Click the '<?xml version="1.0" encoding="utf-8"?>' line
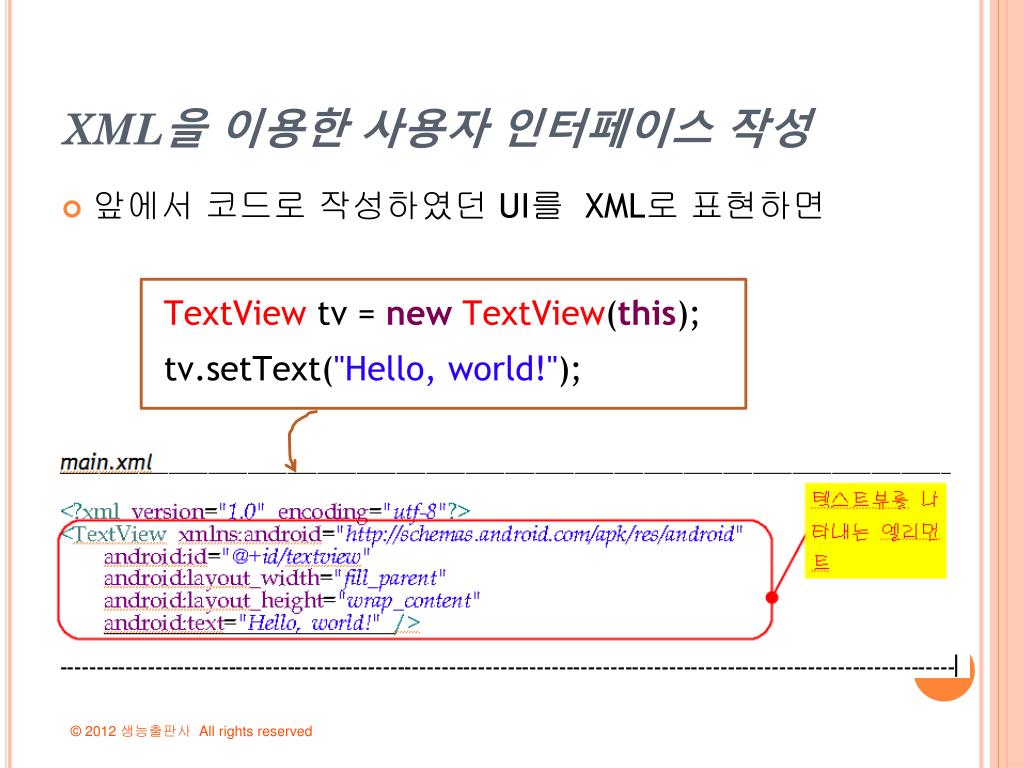This screenshot has width=1024, height=768. 264,511
